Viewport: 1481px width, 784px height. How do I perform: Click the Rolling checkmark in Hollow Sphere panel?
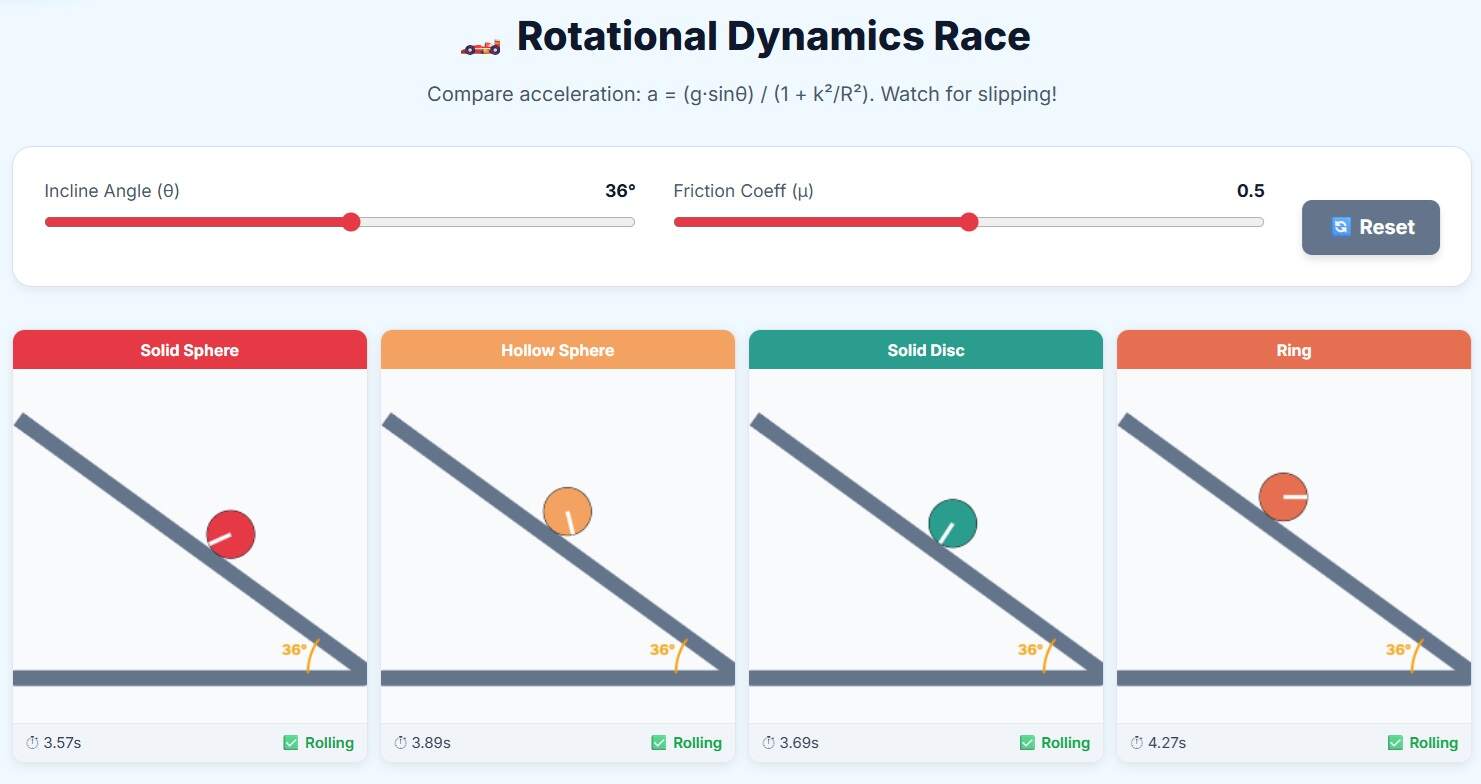[659, 743]
